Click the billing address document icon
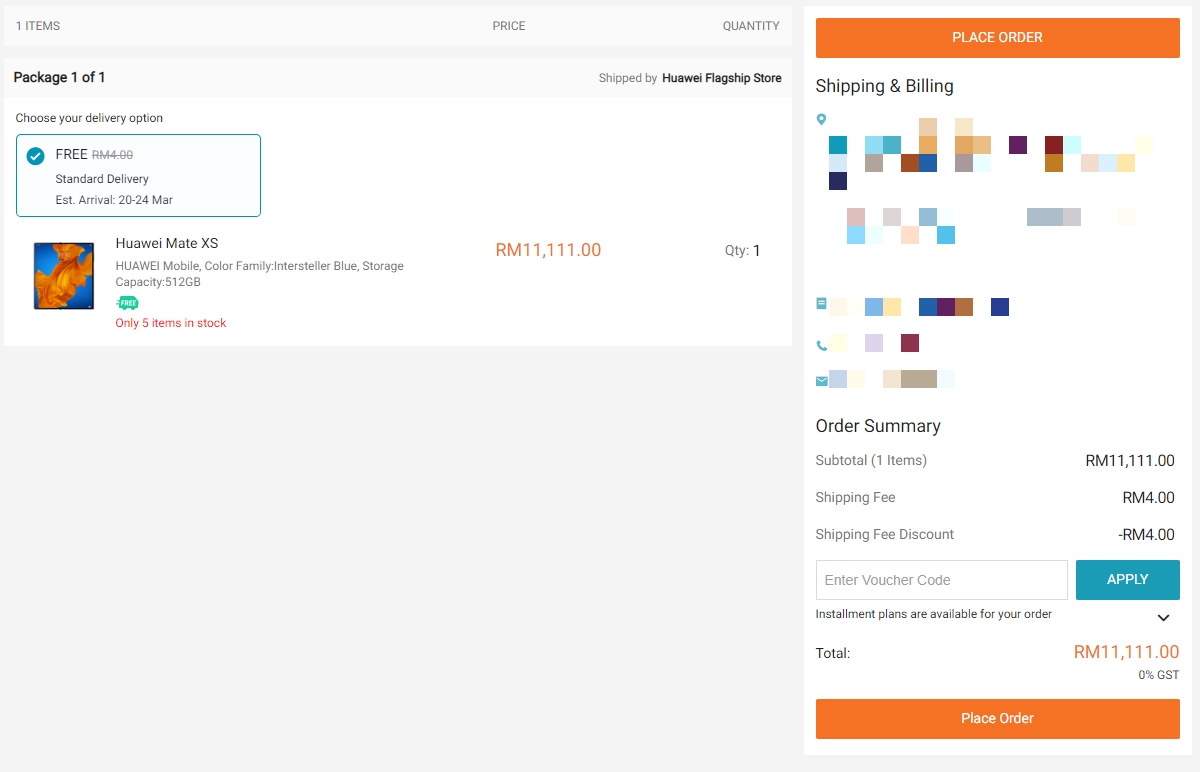Image resolution: width=1200 pixels, height=772 pixels. coord(822,303)
